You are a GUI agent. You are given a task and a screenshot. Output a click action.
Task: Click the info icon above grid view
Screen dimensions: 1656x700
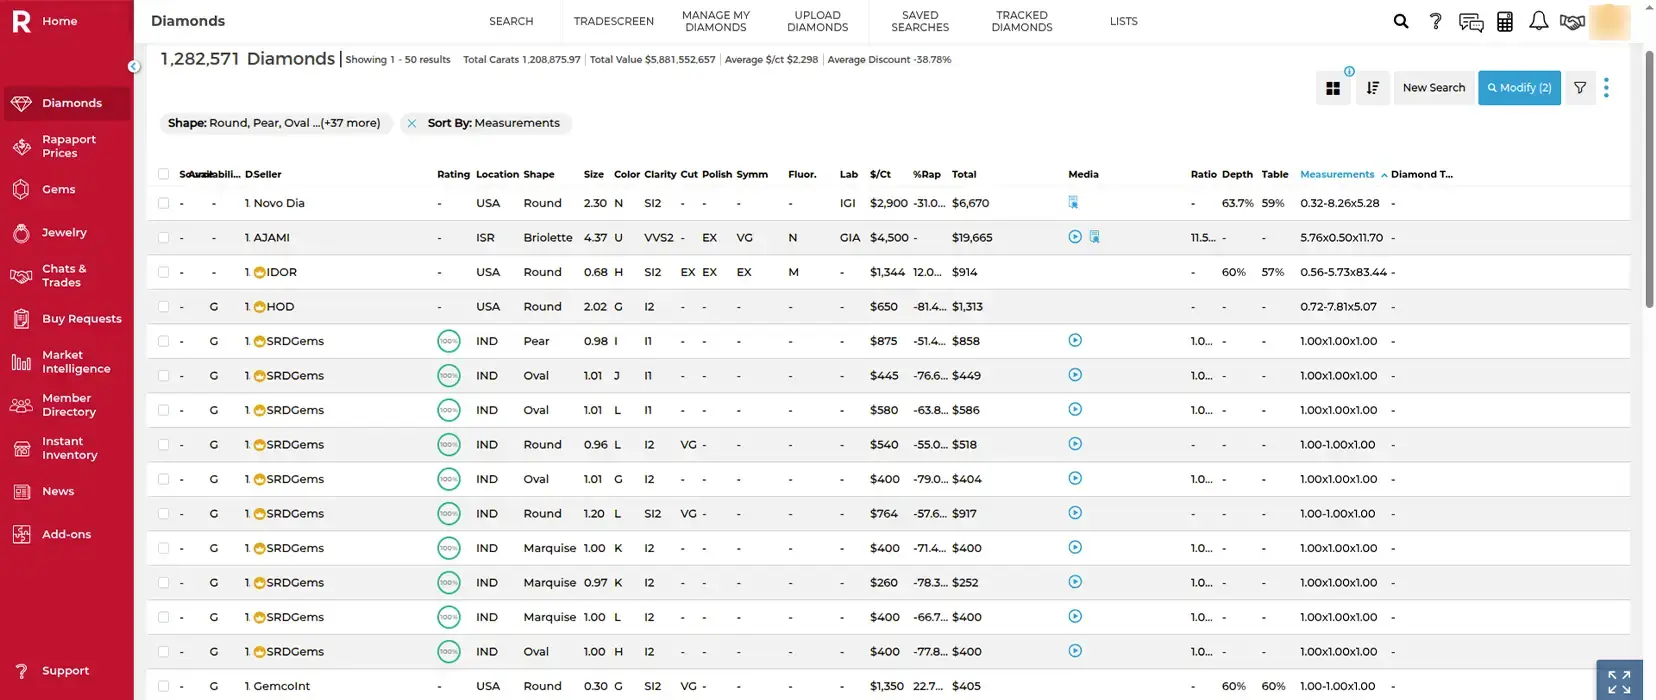click(x=1349, y=71)
